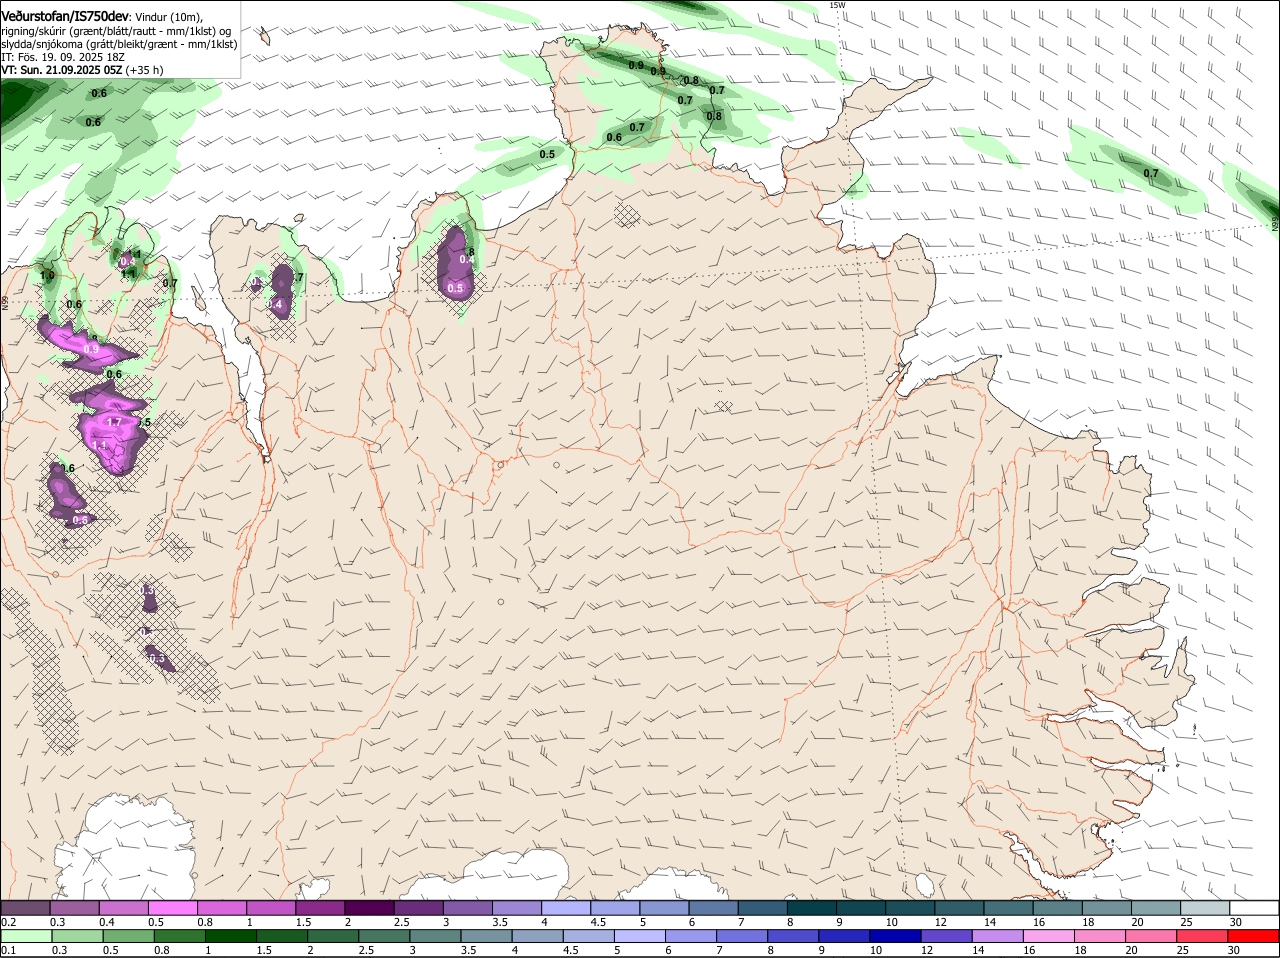Click the '0.1' label on rain legend
This screenshot has height=958, width=1280.
click(8, 950)
